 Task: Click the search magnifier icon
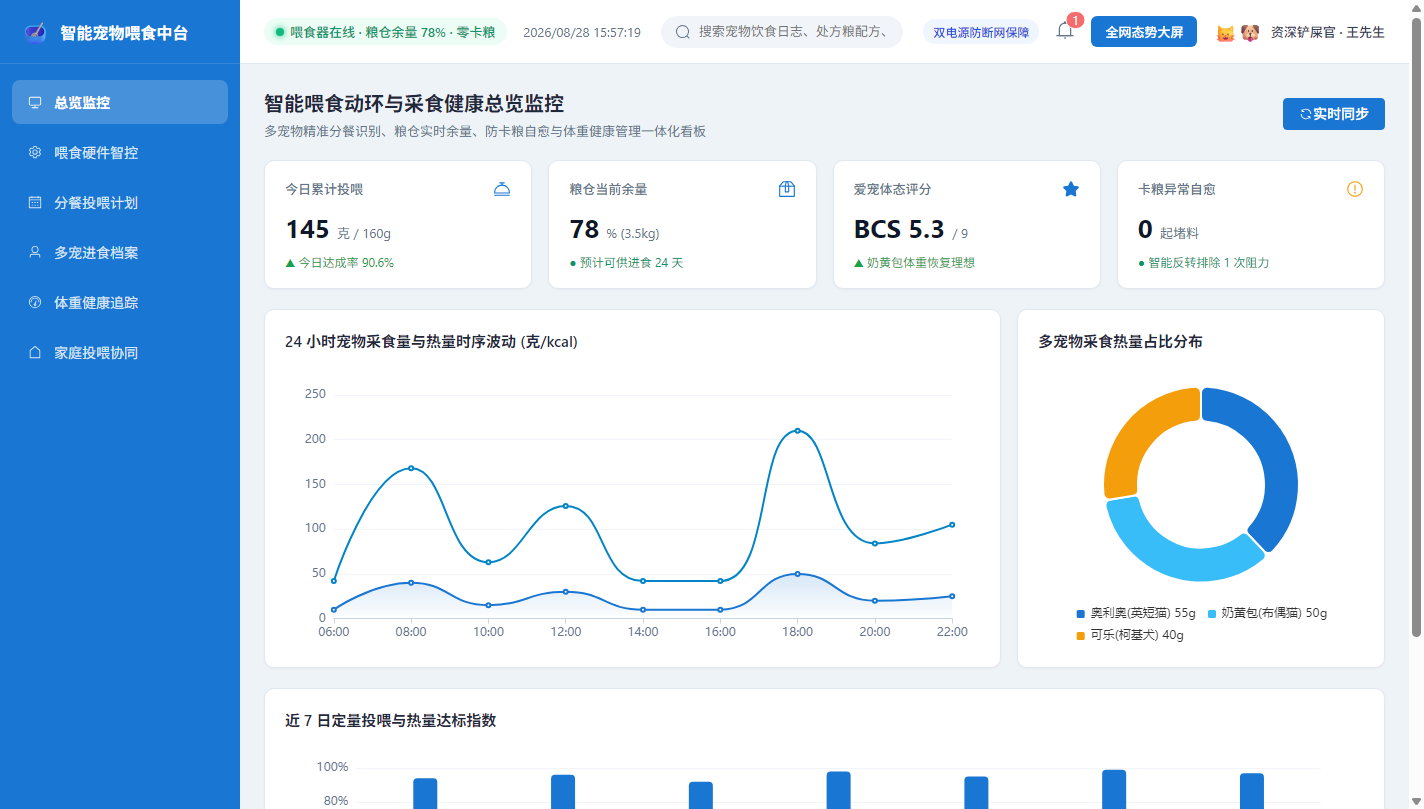683,32
